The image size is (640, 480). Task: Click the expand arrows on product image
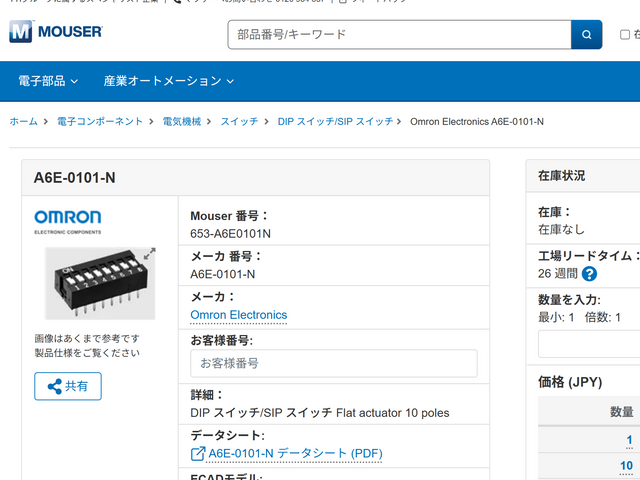click(x=149, y=253)
